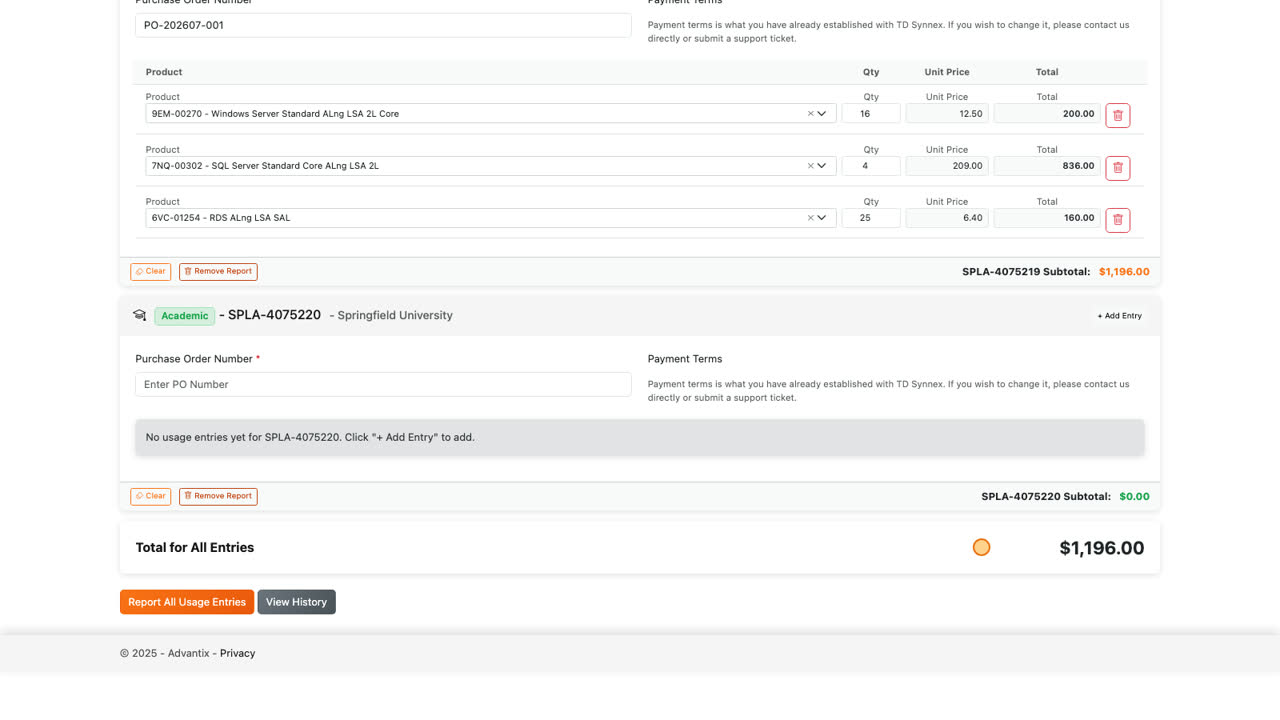Click the SPLA-4075220 Subtotal $0.00 amount
Image resolution: width=1280 pixels, height=720 pixels.
coord(1134,497)
